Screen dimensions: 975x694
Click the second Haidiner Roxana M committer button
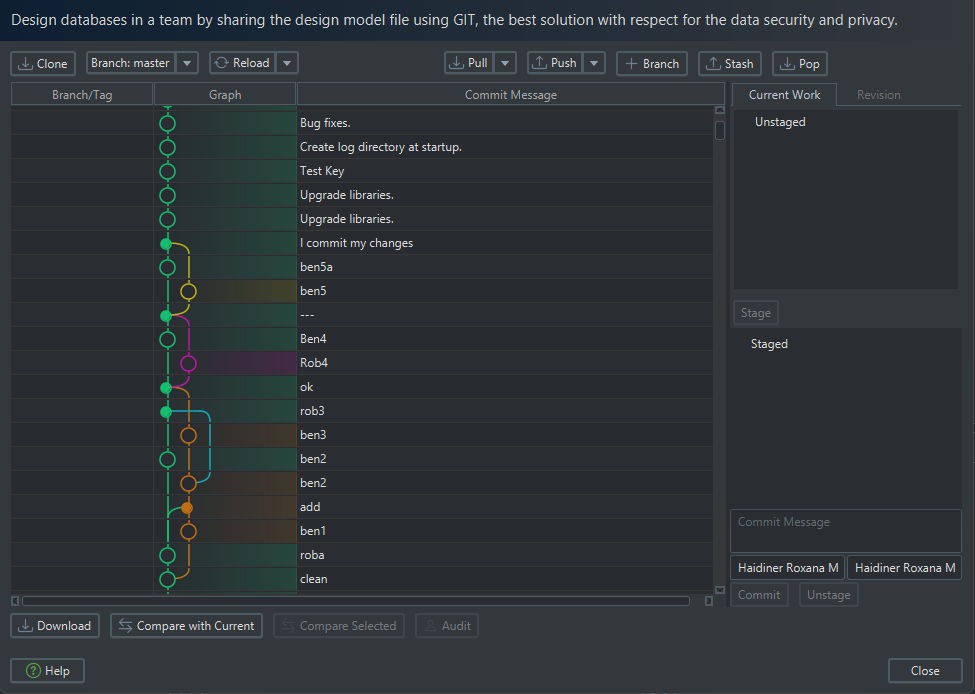pyautogui.click(x=905, y=568)
